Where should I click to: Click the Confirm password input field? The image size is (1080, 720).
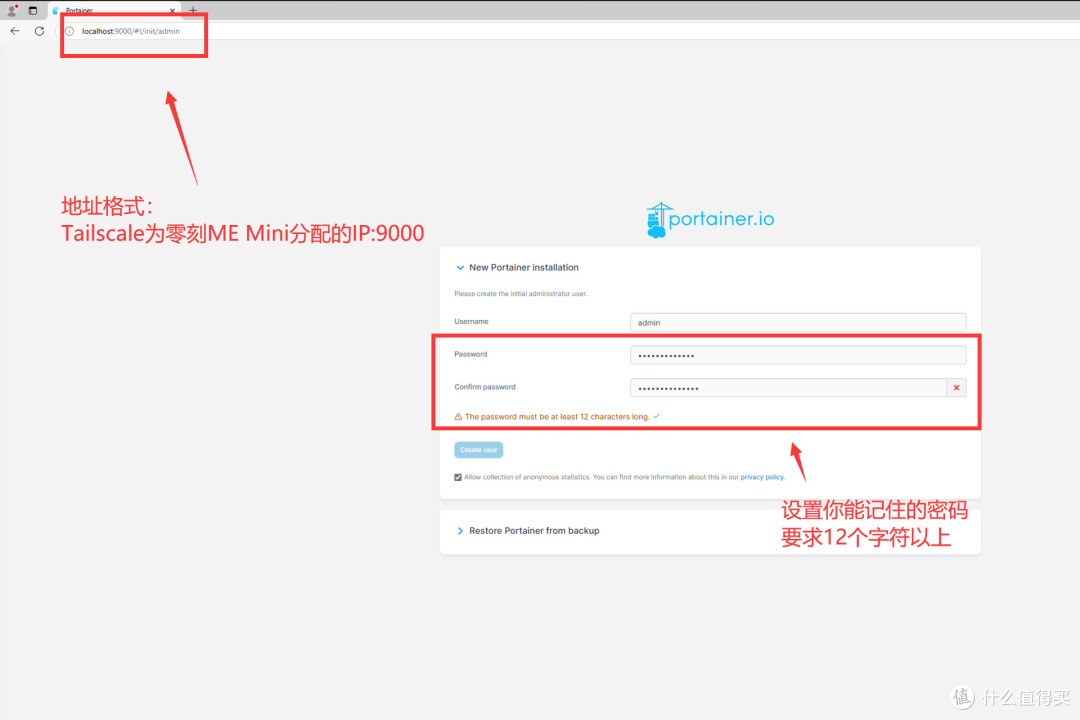pyautogui.click(x=788, y=387)
